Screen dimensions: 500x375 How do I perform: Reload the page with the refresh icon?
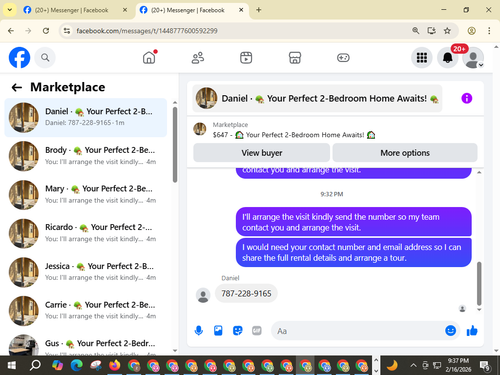tap(46, 31)
